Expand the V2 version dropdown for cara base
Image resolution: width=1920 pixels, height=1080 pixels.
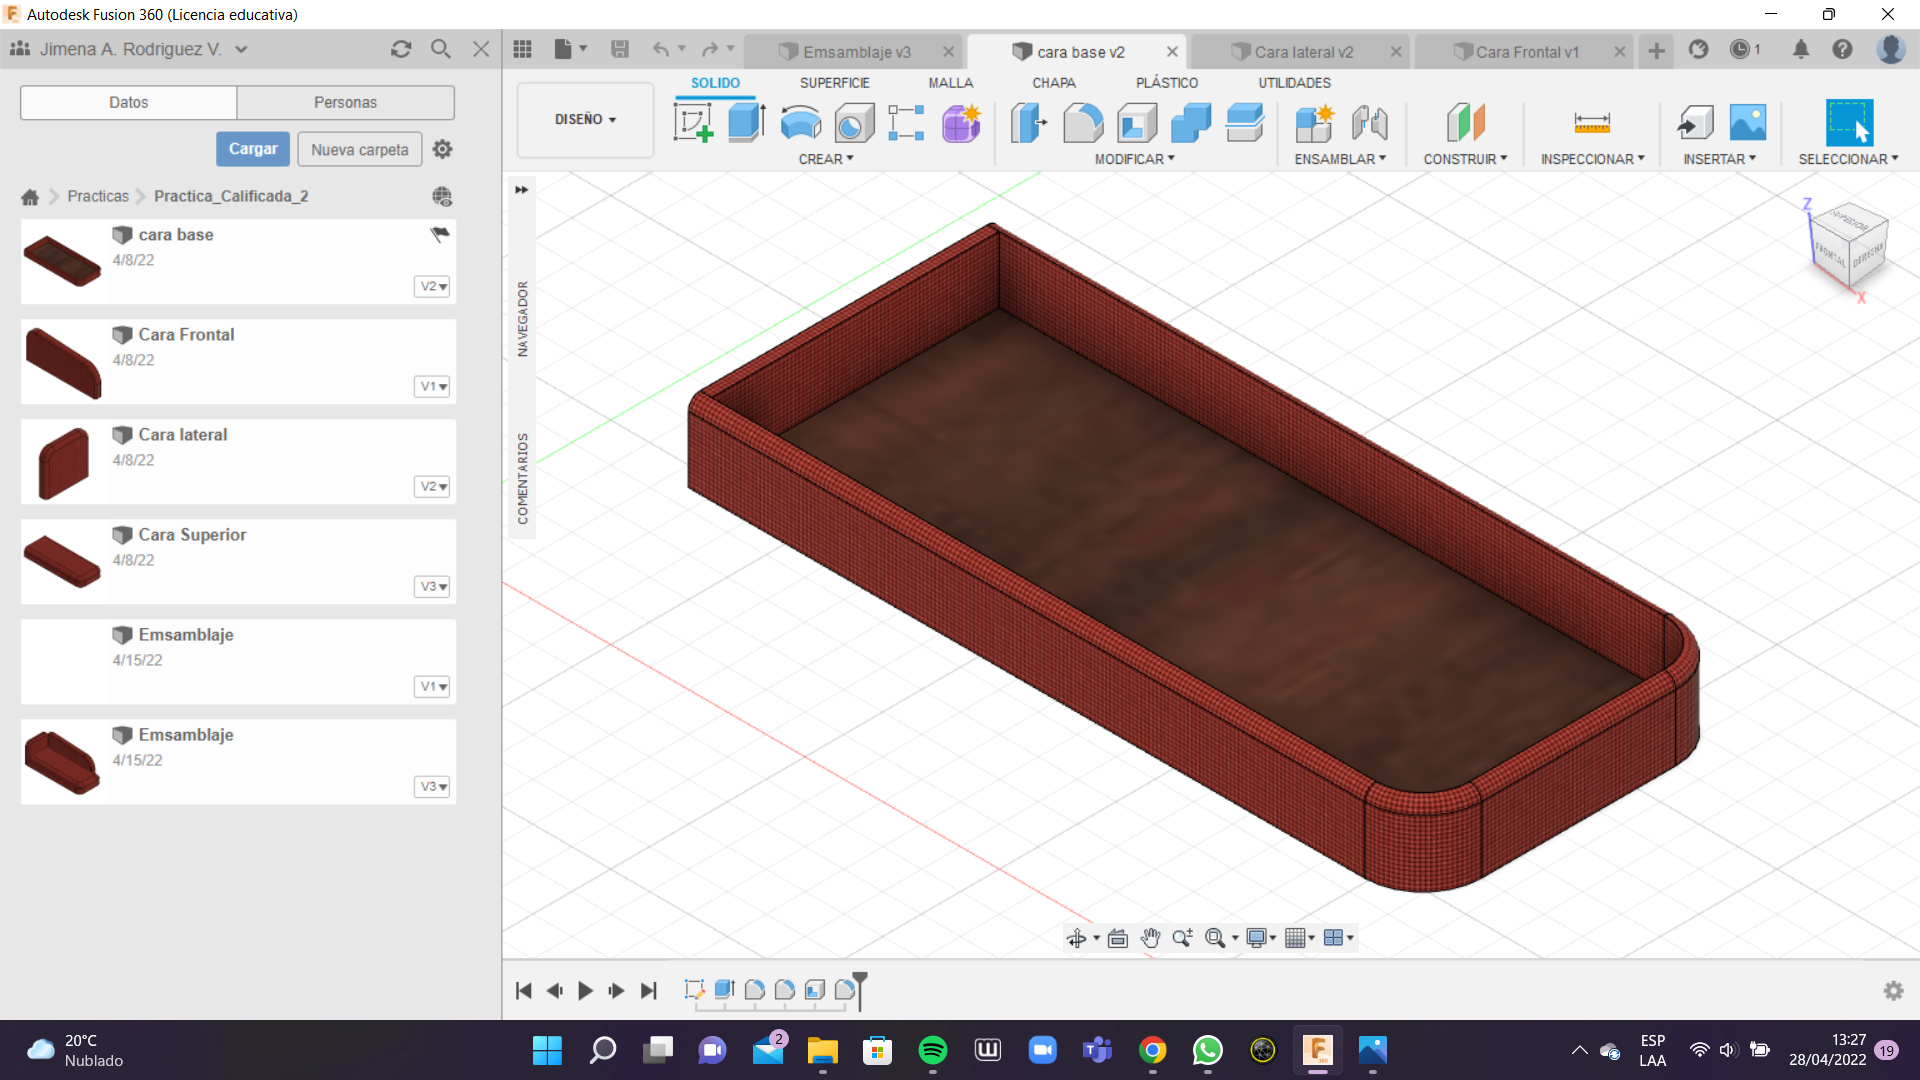[432, 286]
